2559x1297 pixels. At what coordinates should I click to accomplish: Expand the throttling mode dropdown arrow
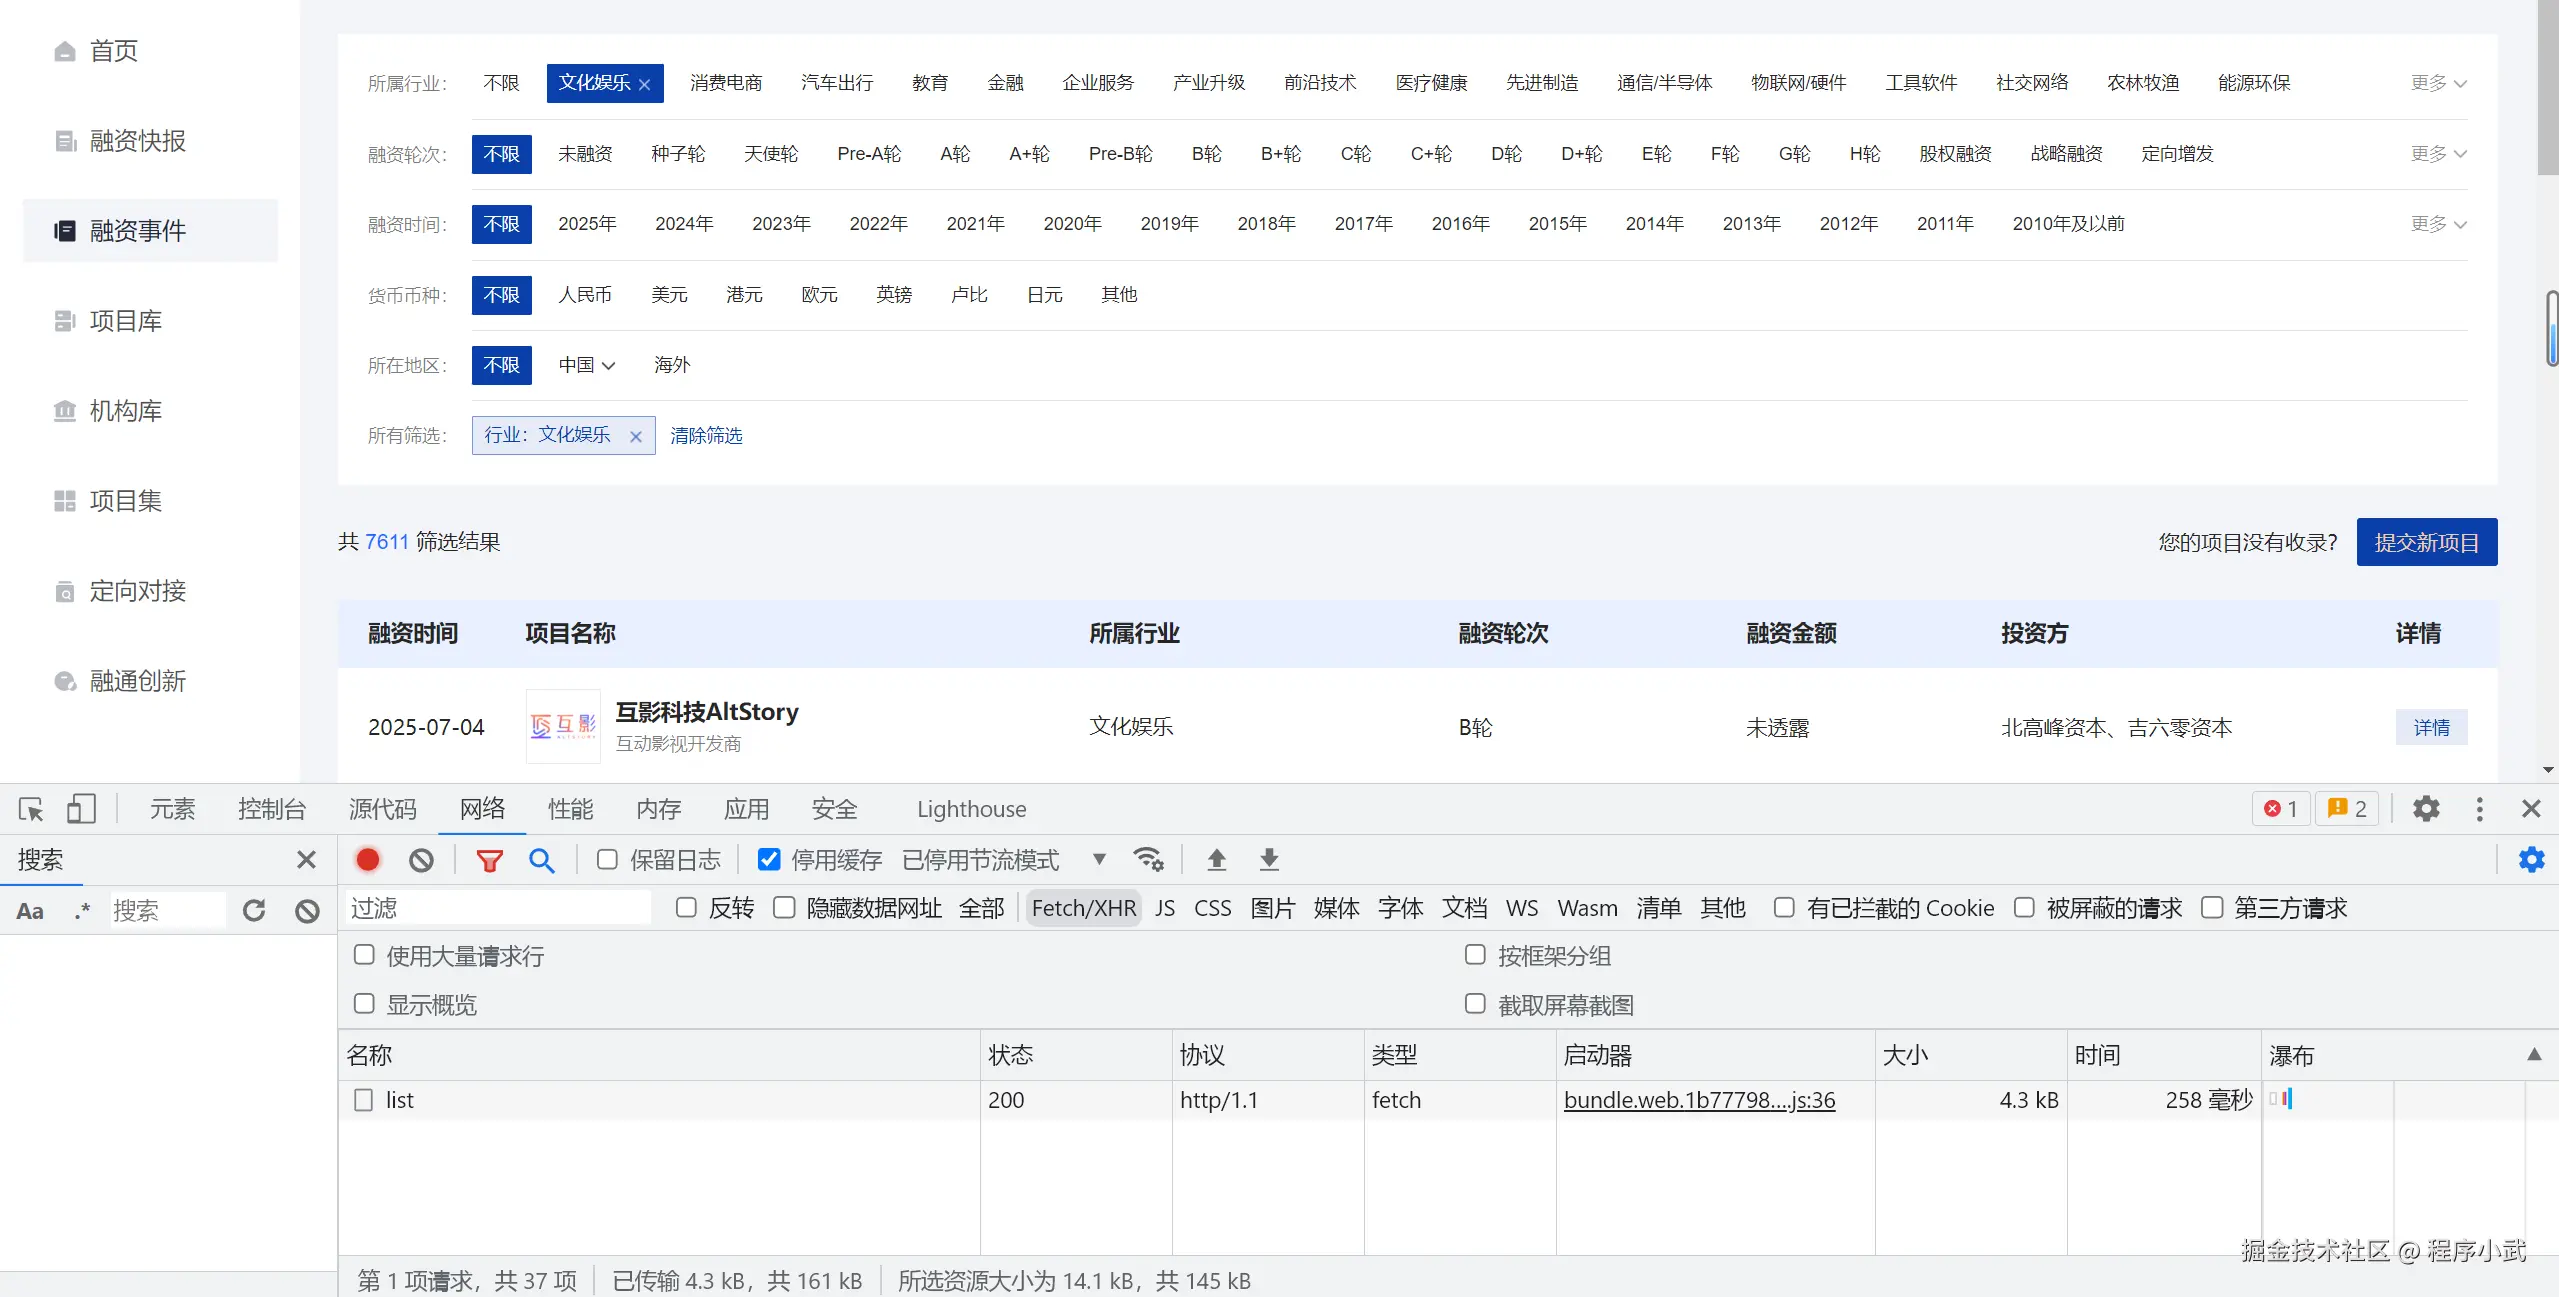tap(1099, 860)
